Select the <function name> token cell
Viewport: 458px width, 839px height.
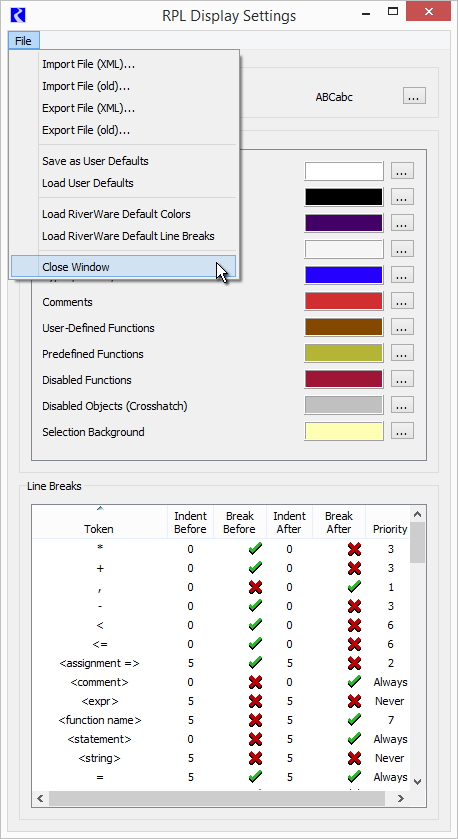(100, 720)
